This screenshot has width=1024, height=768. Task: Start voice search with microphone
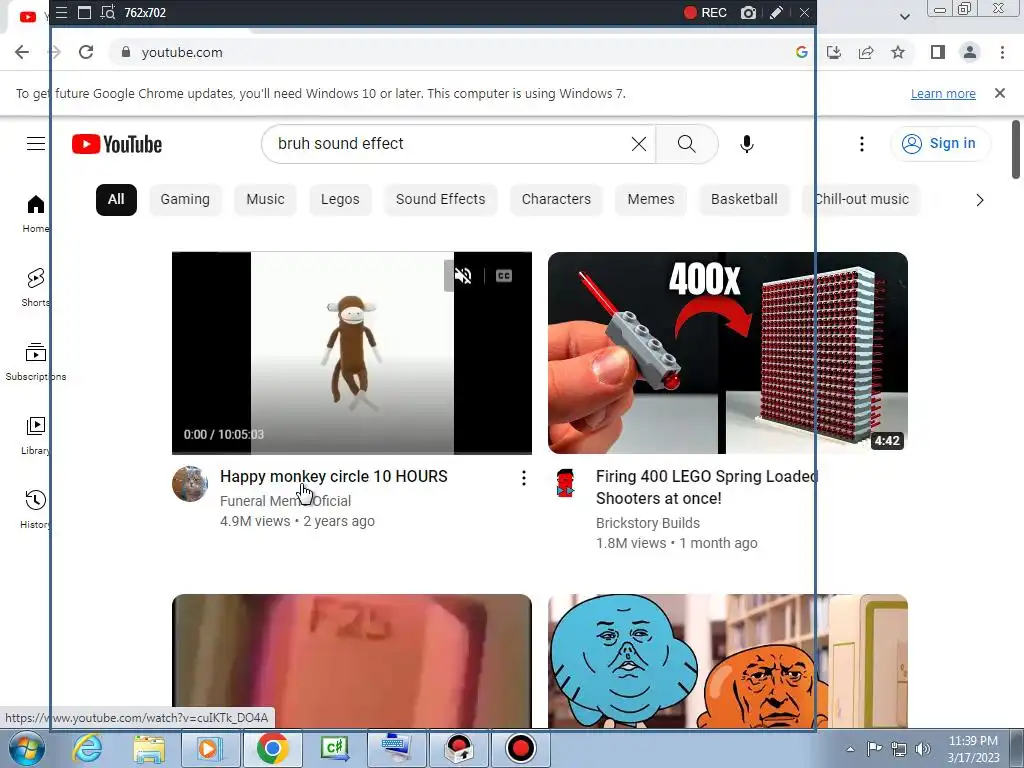point(747,144)
